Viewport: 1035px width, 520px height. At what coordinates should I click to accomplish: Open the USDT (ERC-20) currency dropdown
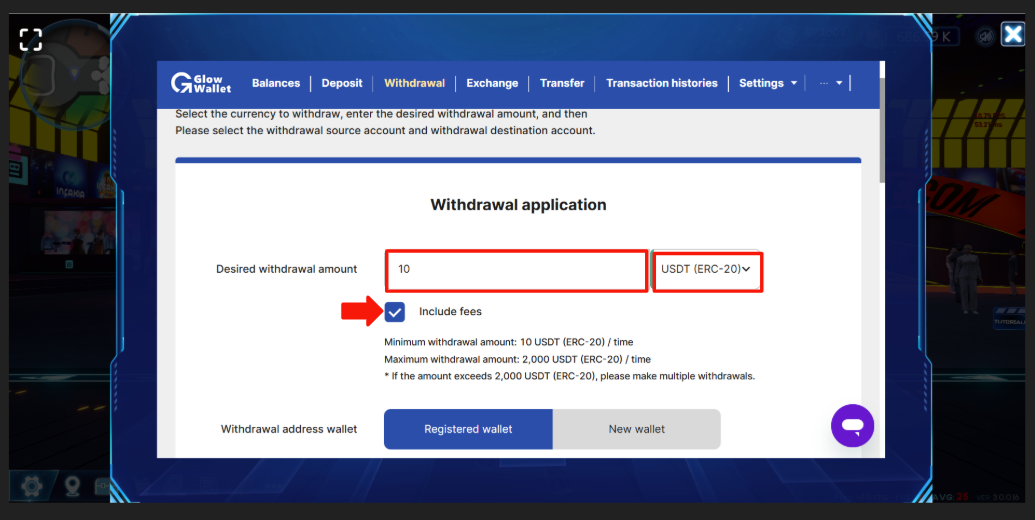pyautogui.click(x=706, y=269)
